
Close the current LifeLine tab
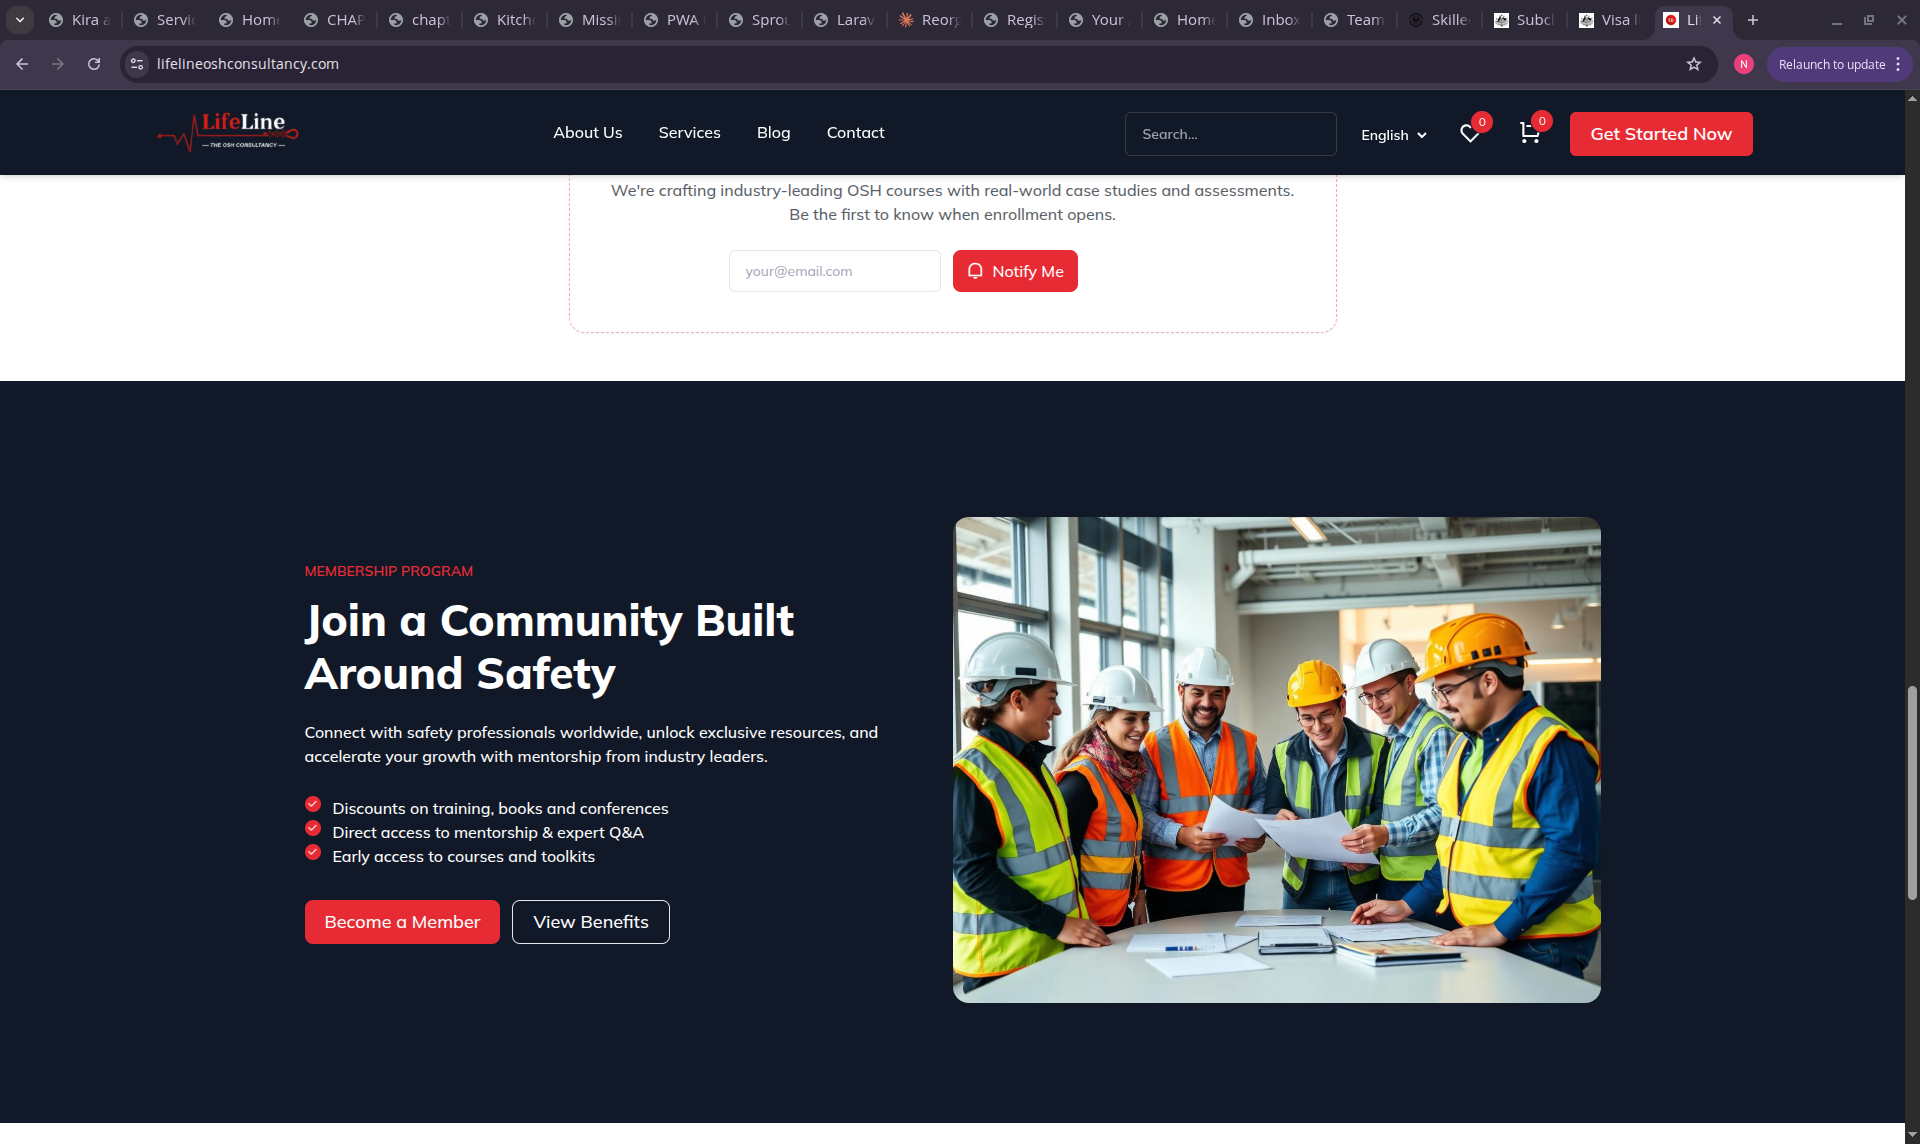click(1717, 20)
